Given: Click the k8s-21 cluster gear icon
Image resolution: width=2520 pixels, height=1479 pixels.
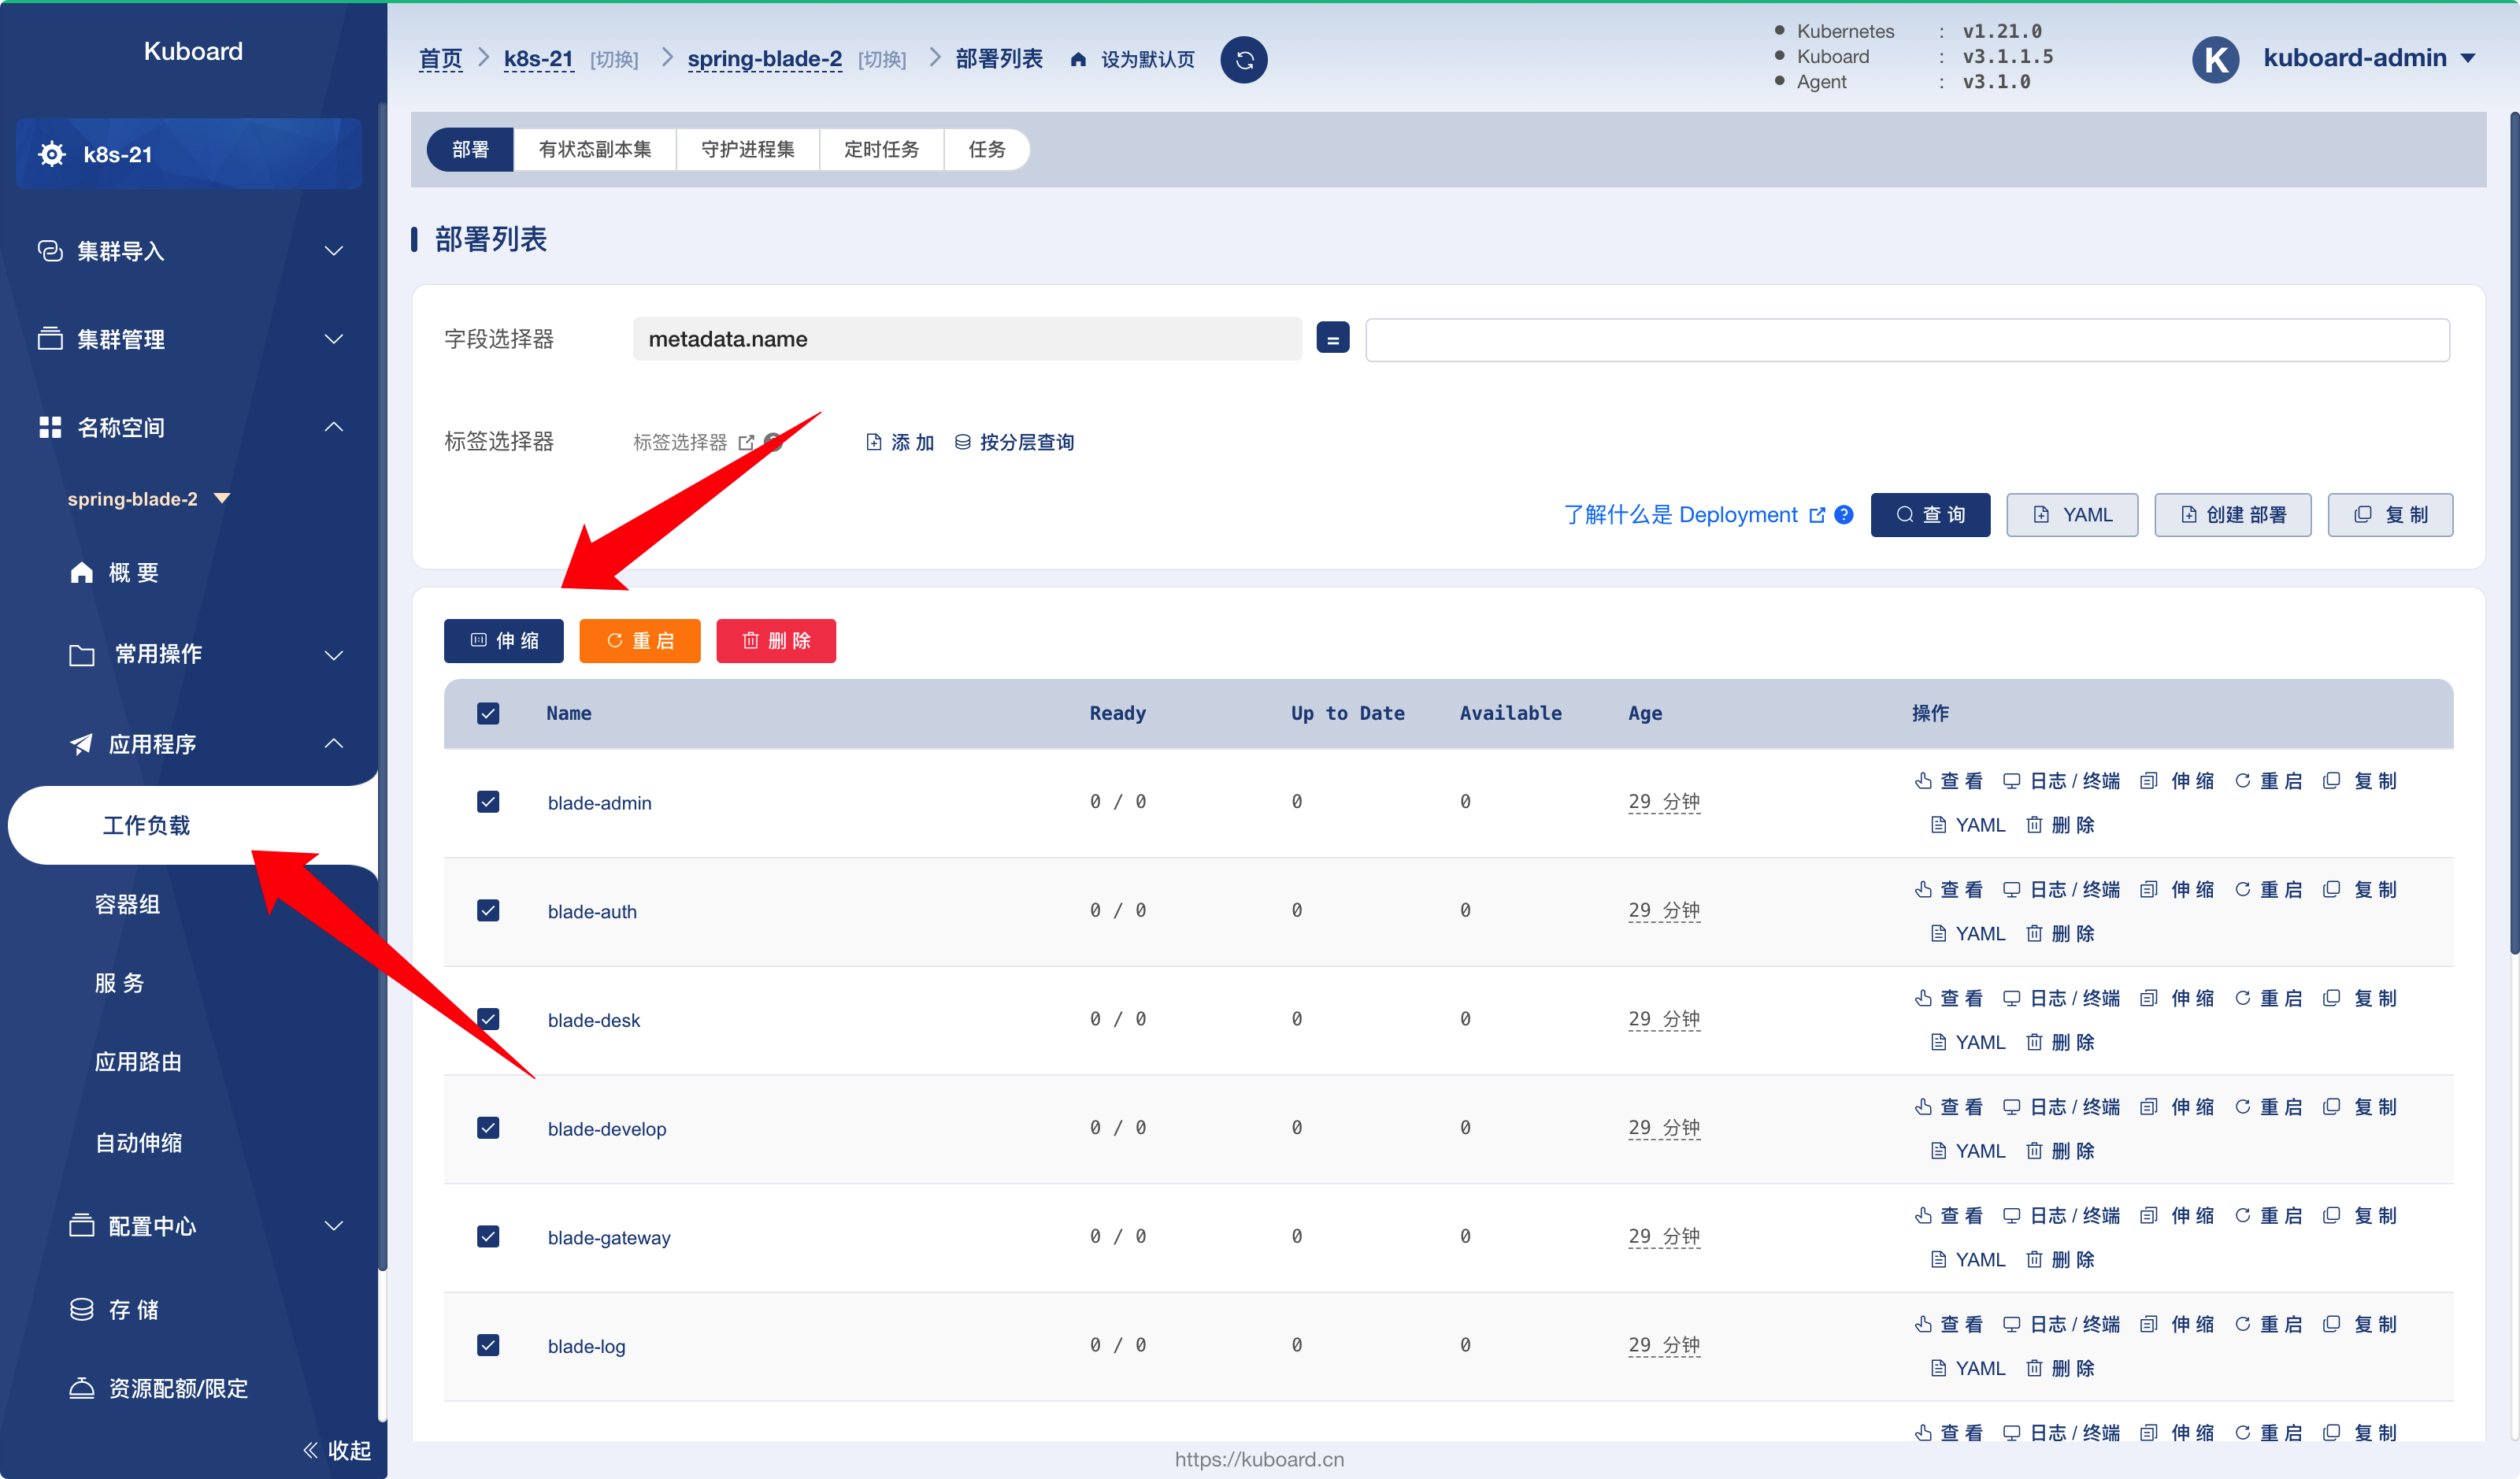Looking at the screenshot, I should point(52,154).
